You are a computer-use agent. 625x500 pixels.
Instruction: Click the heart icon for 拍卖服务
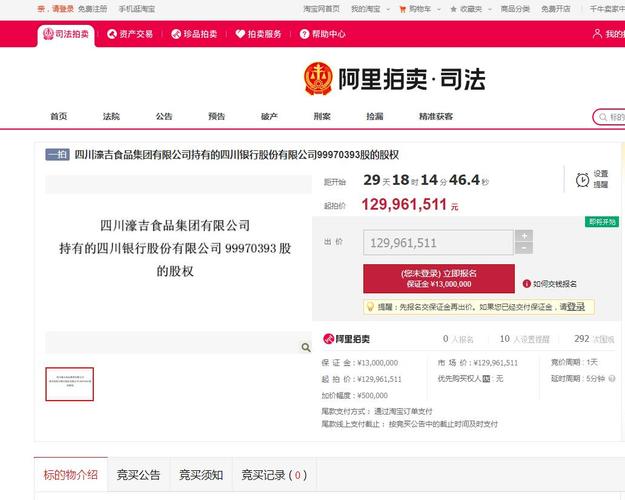click(240, 34)
